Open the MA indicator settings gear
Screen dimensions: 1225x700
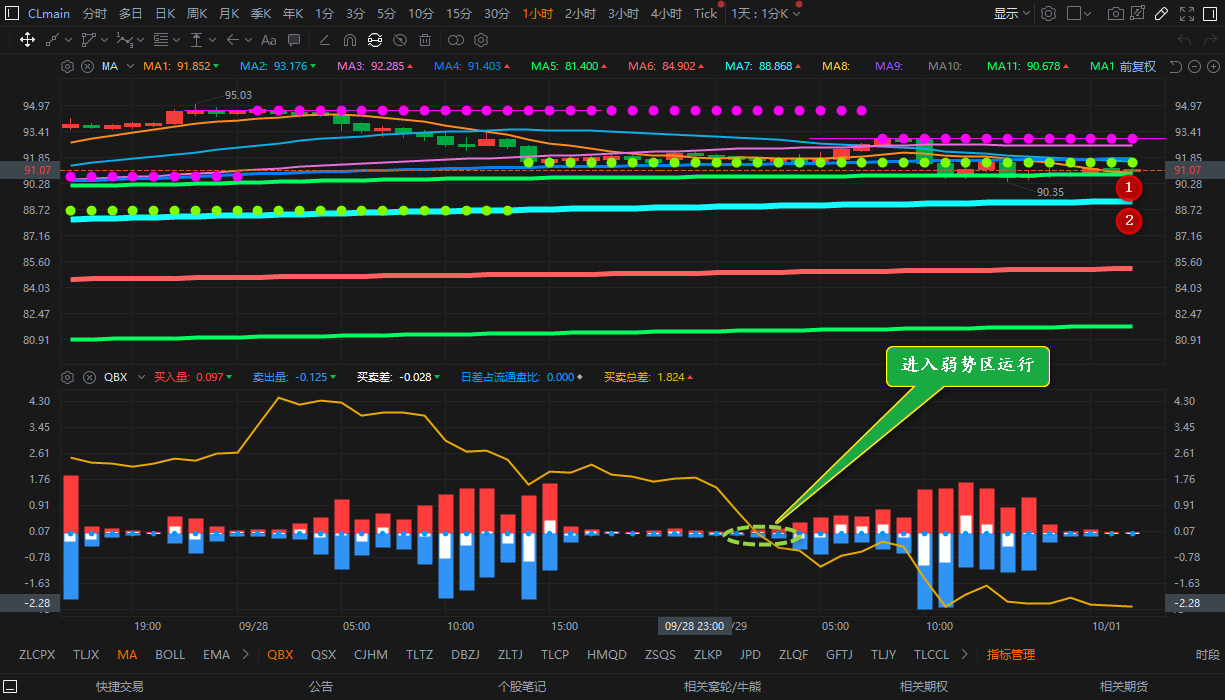click(x=68, y=66)
